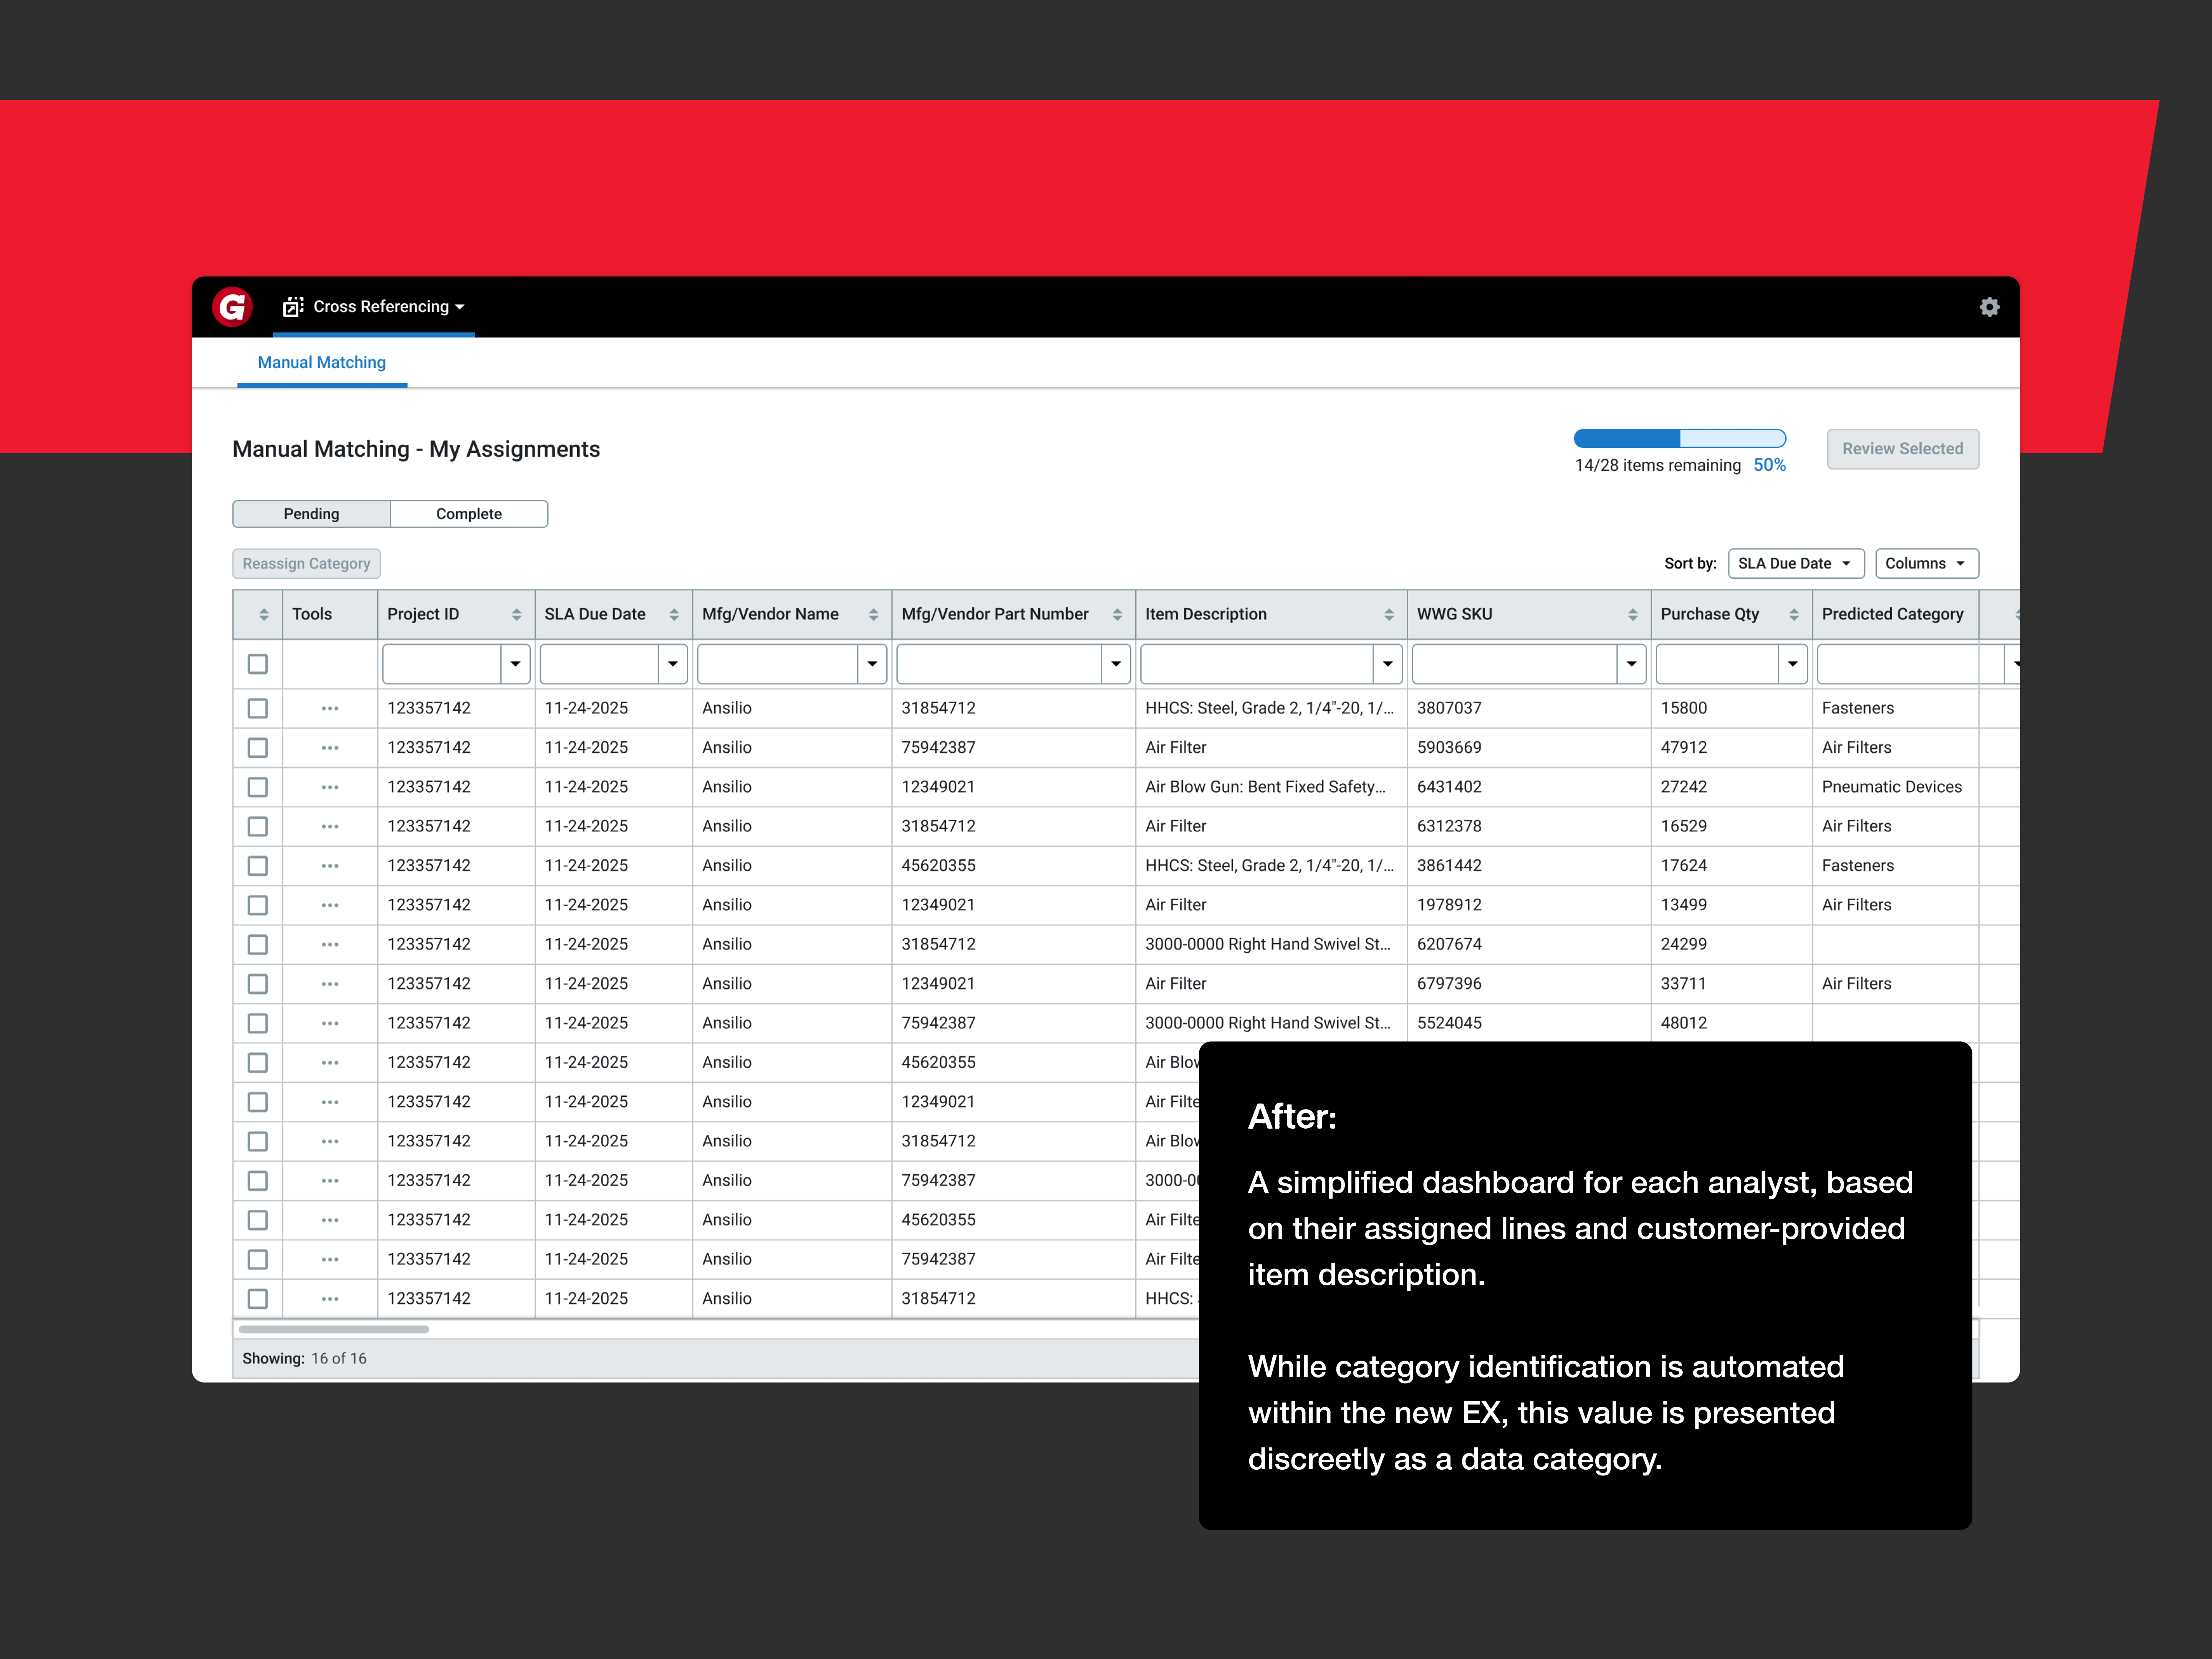2212x1659 pixels.
Task: Click the Review Selected button
Action: [x=1902, y=449]
